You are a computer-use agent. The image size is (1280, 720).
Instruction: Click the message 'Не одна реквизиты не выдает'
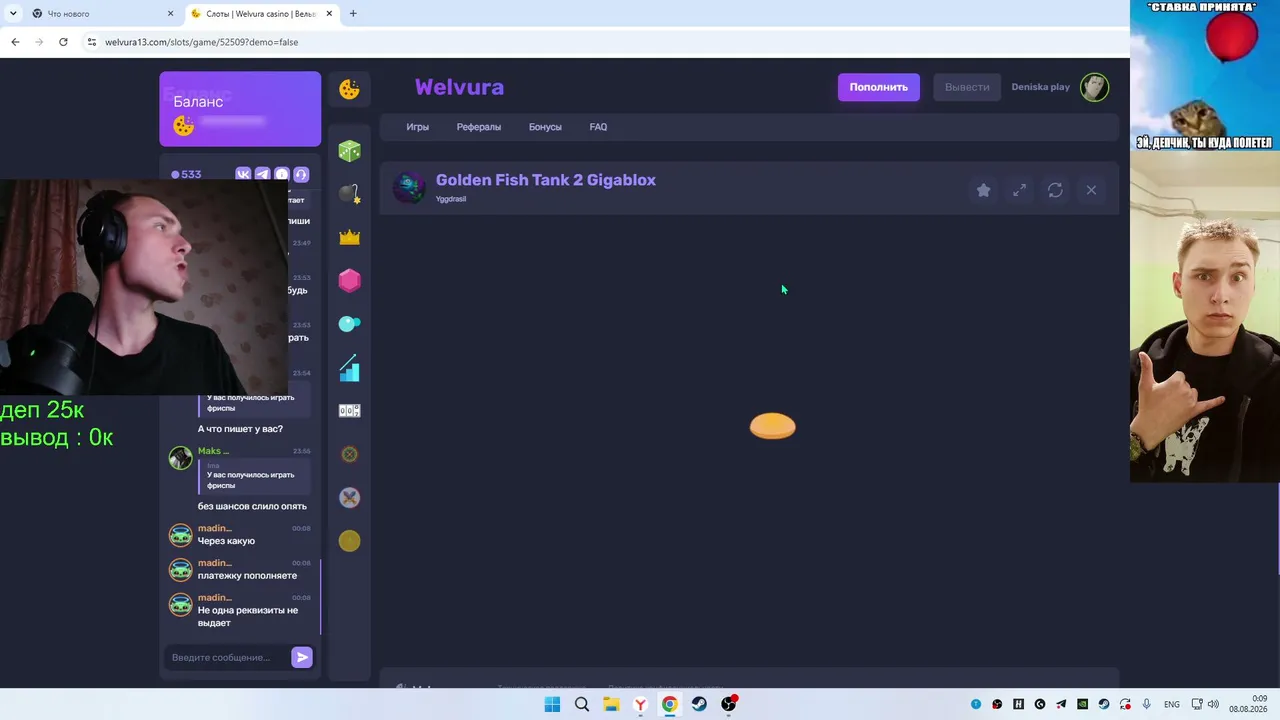point(248,616)
